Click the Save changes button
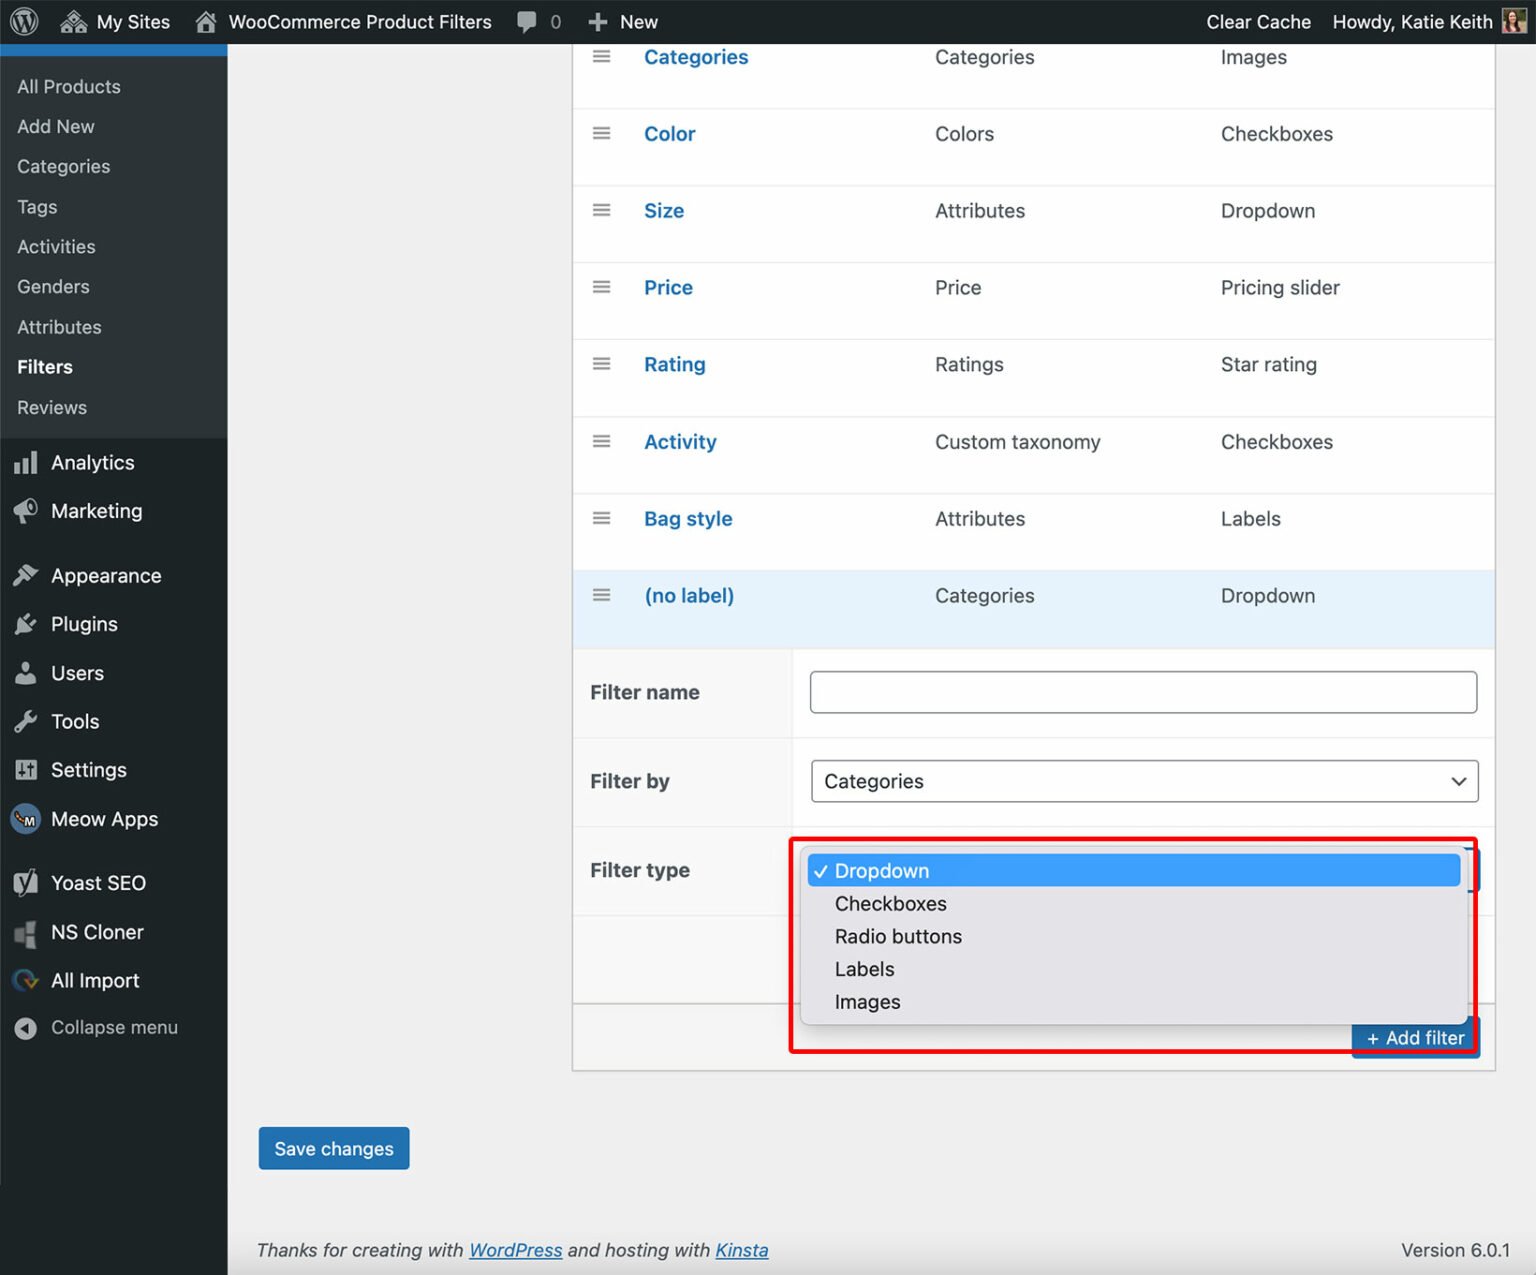This screenshot has width=1536, height=1275. tap(333, 1148)
